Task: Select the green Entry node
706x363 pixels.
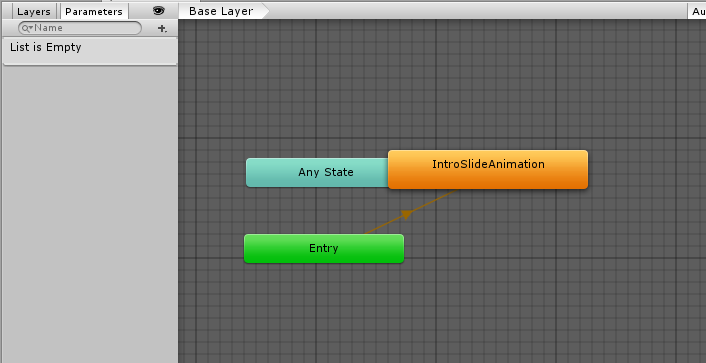Action: 324,248
